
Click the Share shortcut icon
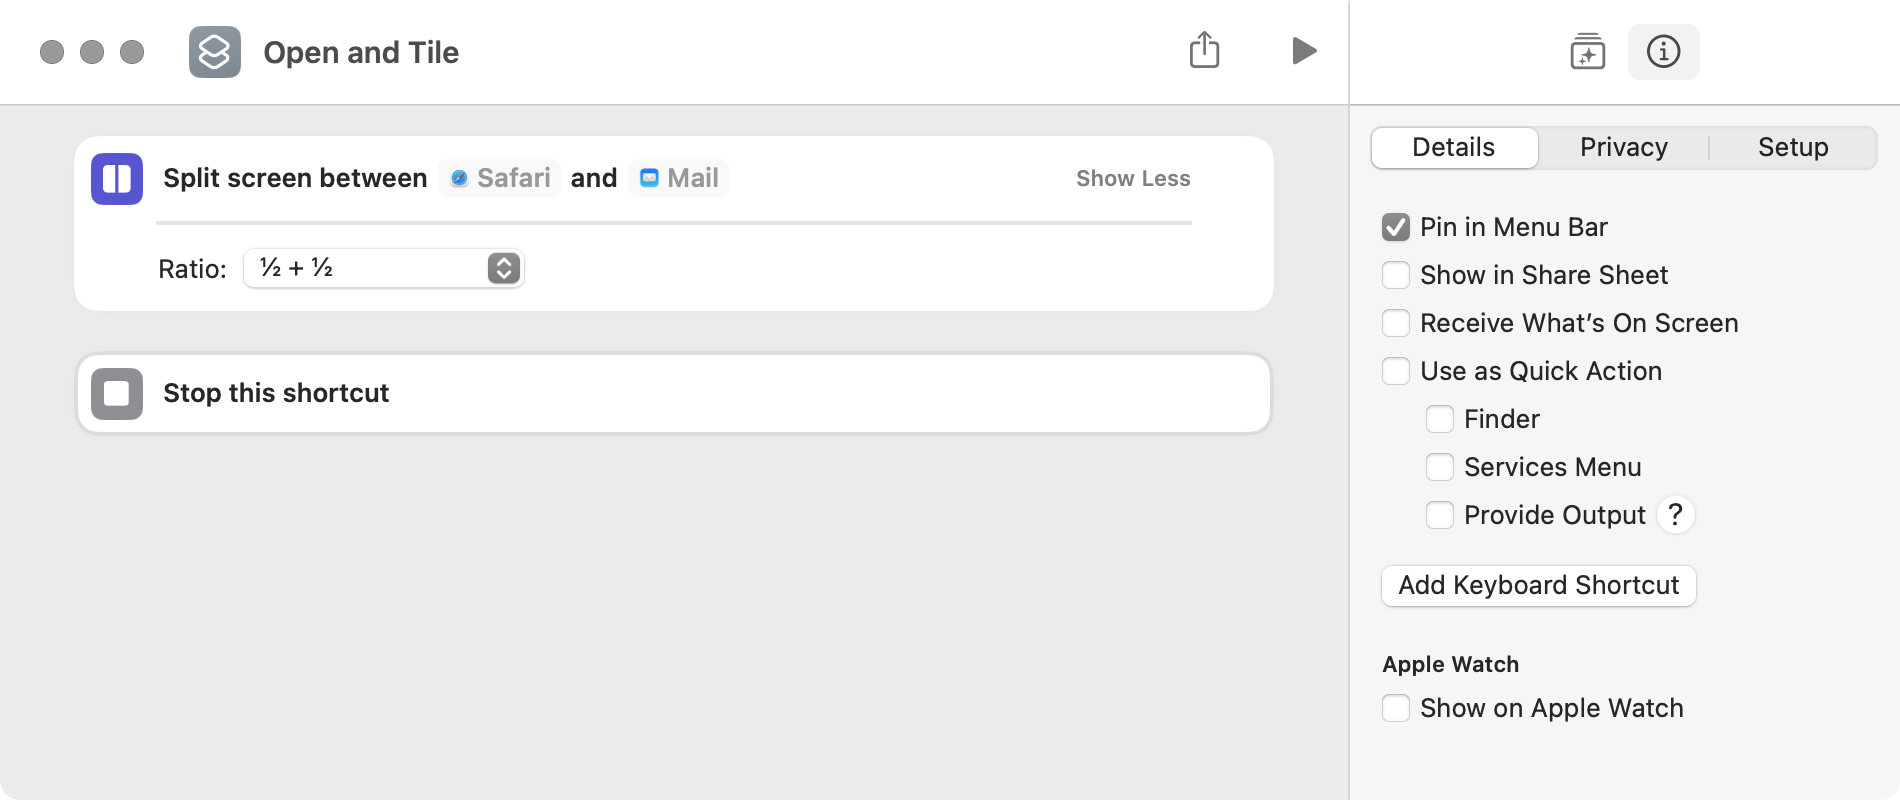(1204, 50)
